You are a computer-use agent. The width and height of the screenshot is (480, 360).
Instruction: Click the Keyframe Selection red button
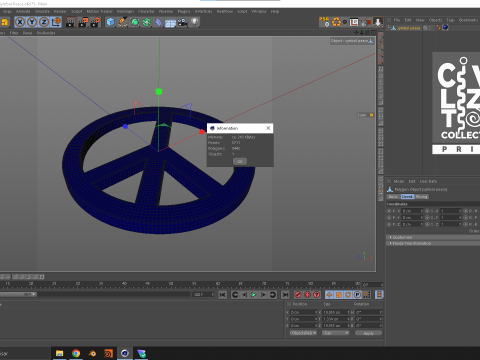(317, 295)
